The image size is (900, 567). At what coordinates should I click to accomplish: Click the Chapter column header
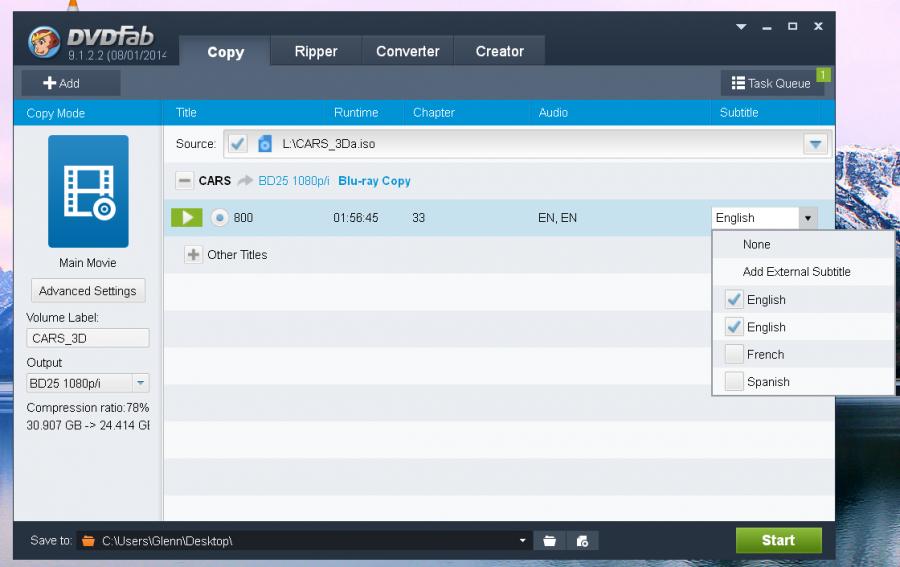point(433,112)
